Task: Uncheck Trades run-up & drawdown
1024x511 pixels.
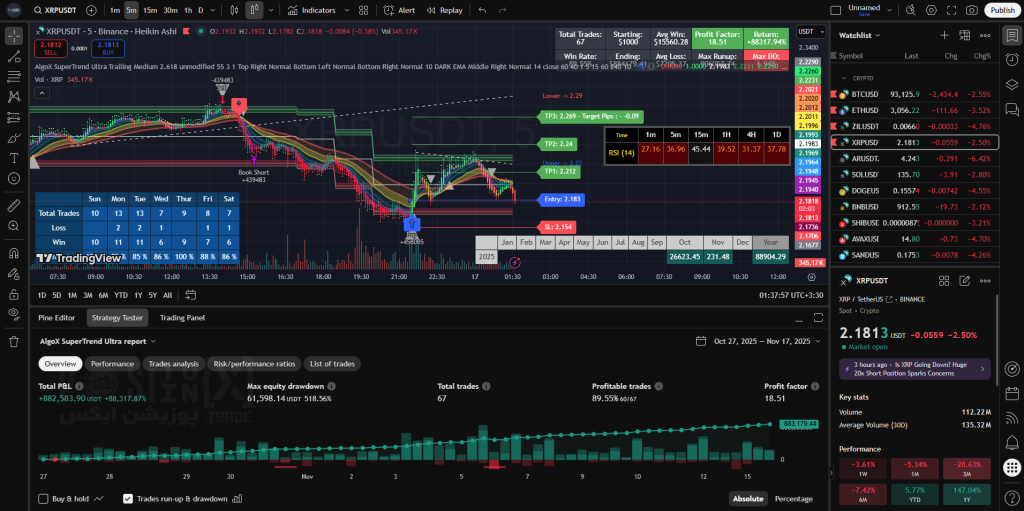Action: point(128,499)
